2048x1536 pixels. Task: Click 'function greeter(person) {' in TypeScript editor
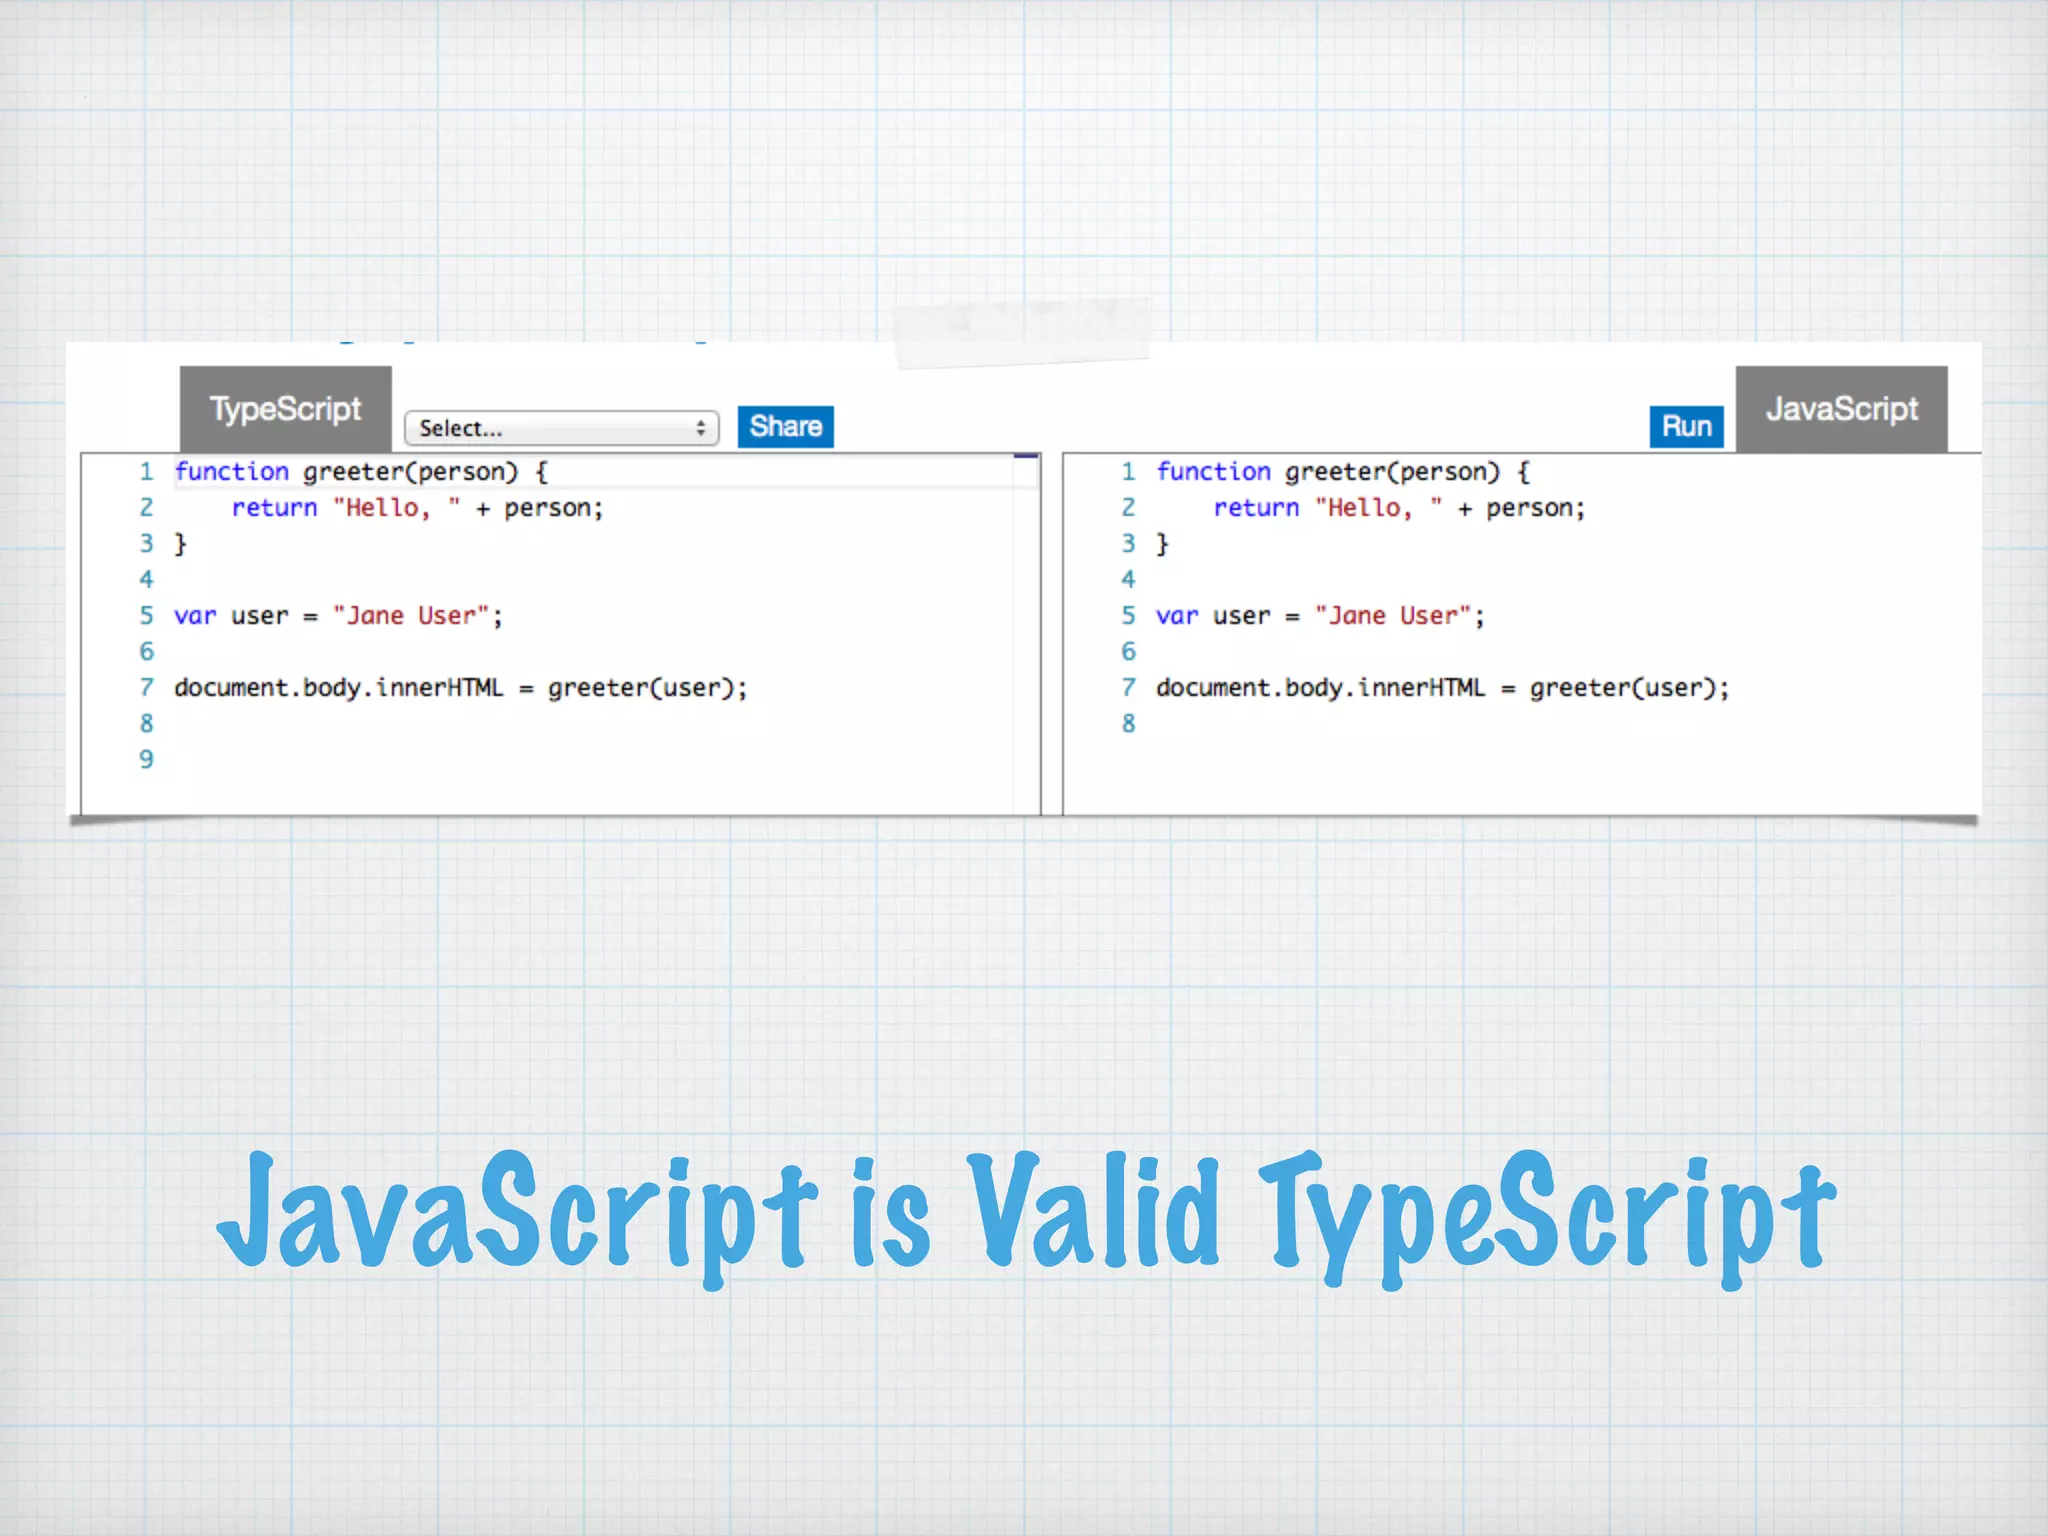coord(361,471)
